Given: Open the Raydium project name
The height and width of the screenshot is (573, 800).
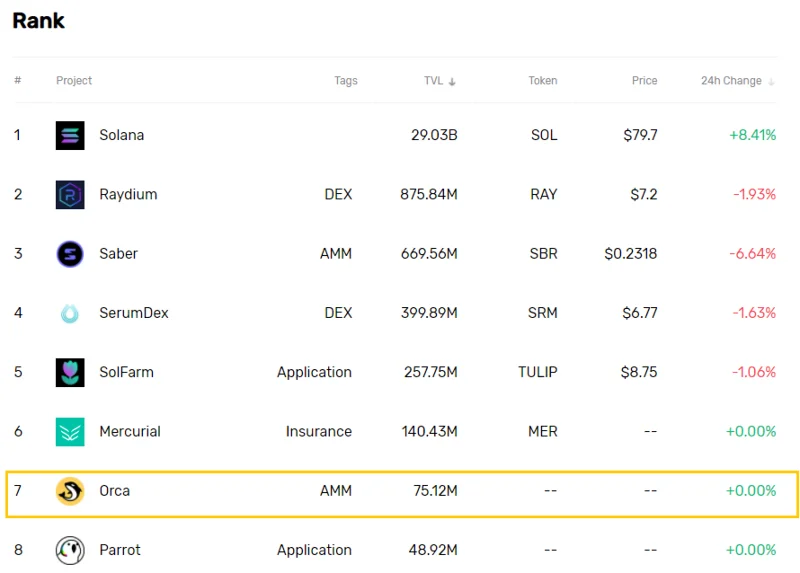Looking at the screenshot, I should tap(128, 194).
